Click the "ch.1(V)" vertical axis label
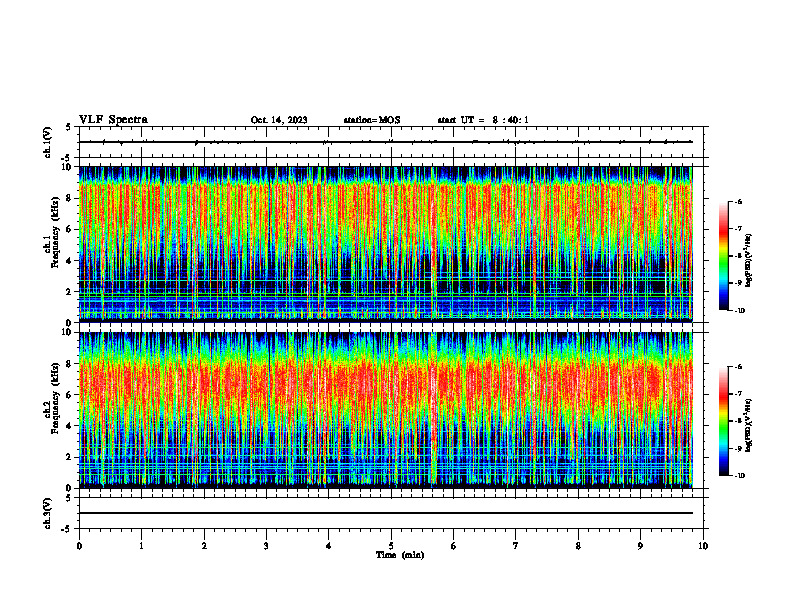Screen dimensions: 792x612 47,142
